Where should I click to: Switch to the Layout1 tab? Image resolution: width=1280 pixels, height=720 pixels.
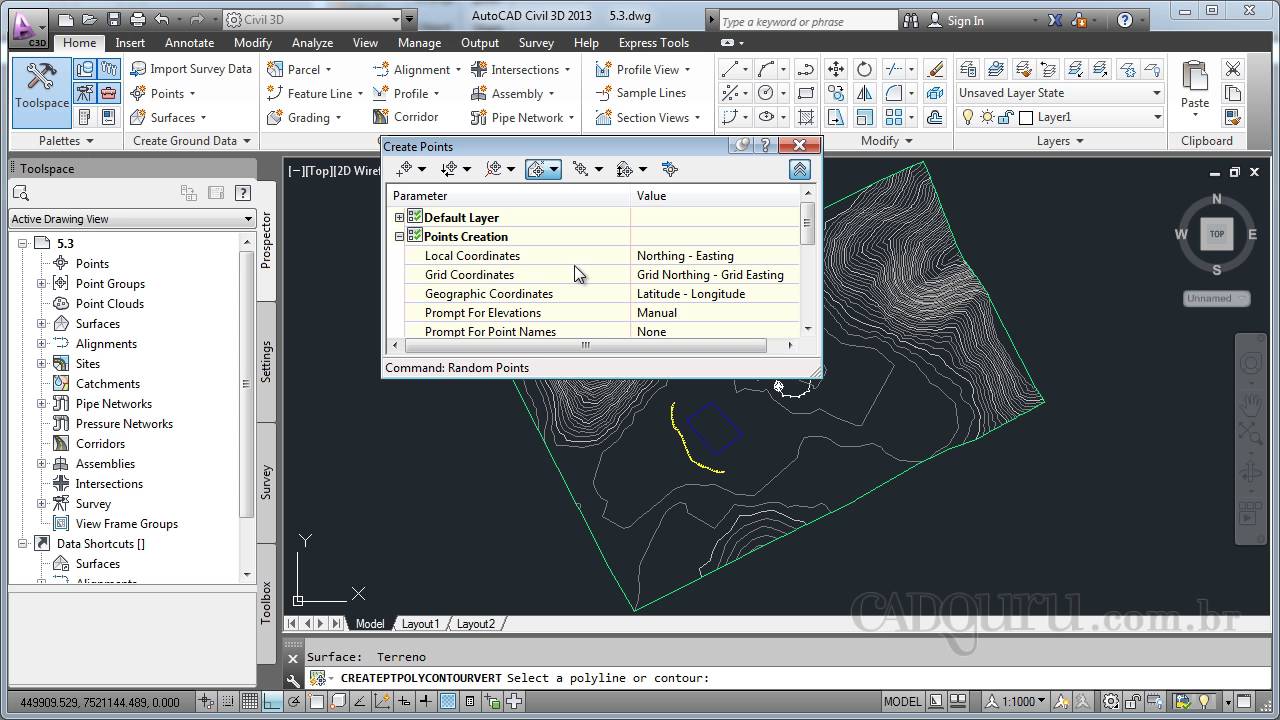(x=420, y=624)
